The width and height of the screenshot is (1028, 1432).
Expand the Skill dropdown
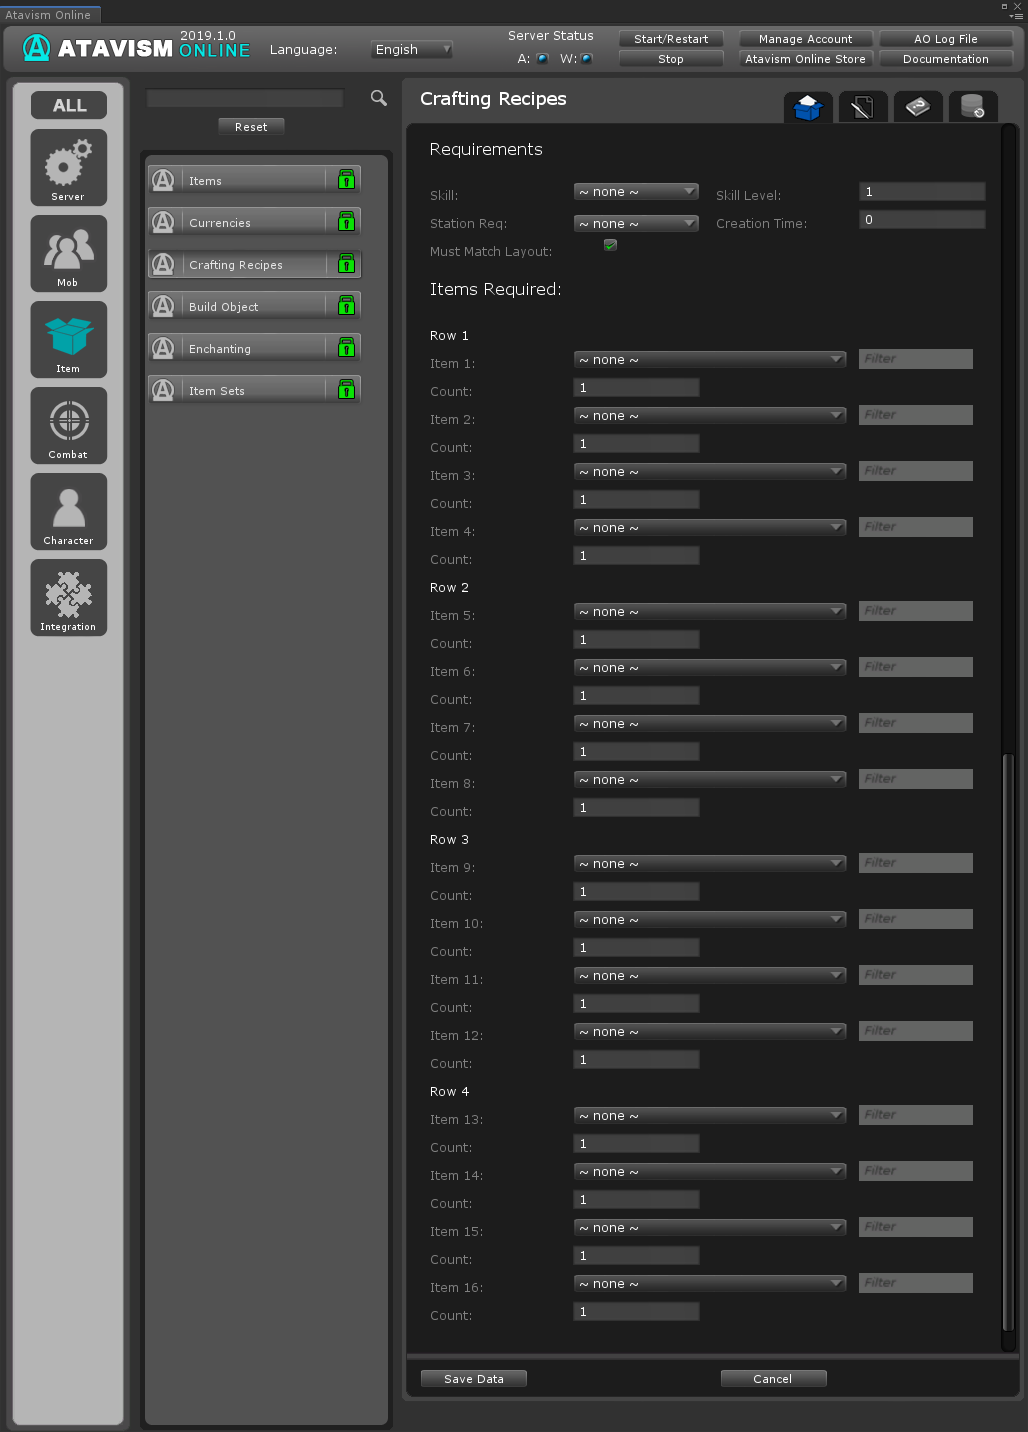(x=636, y=192)
